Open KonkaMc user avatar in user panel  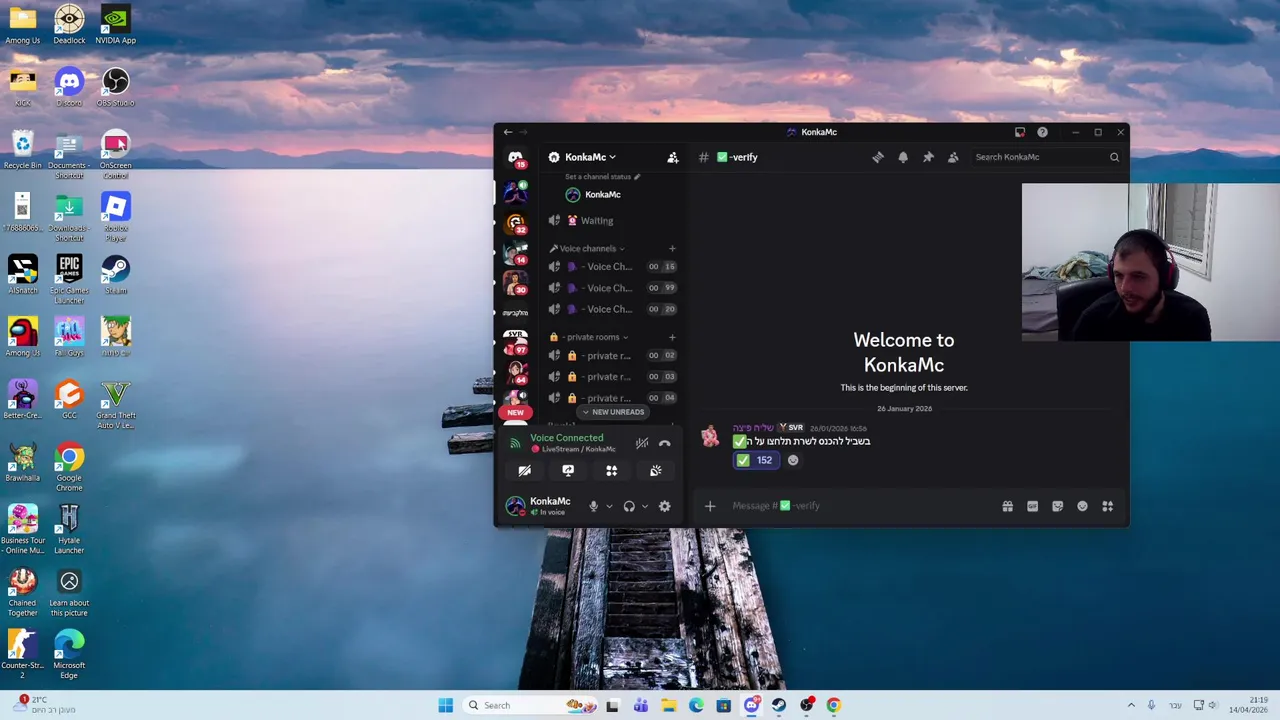pos(515,506)
